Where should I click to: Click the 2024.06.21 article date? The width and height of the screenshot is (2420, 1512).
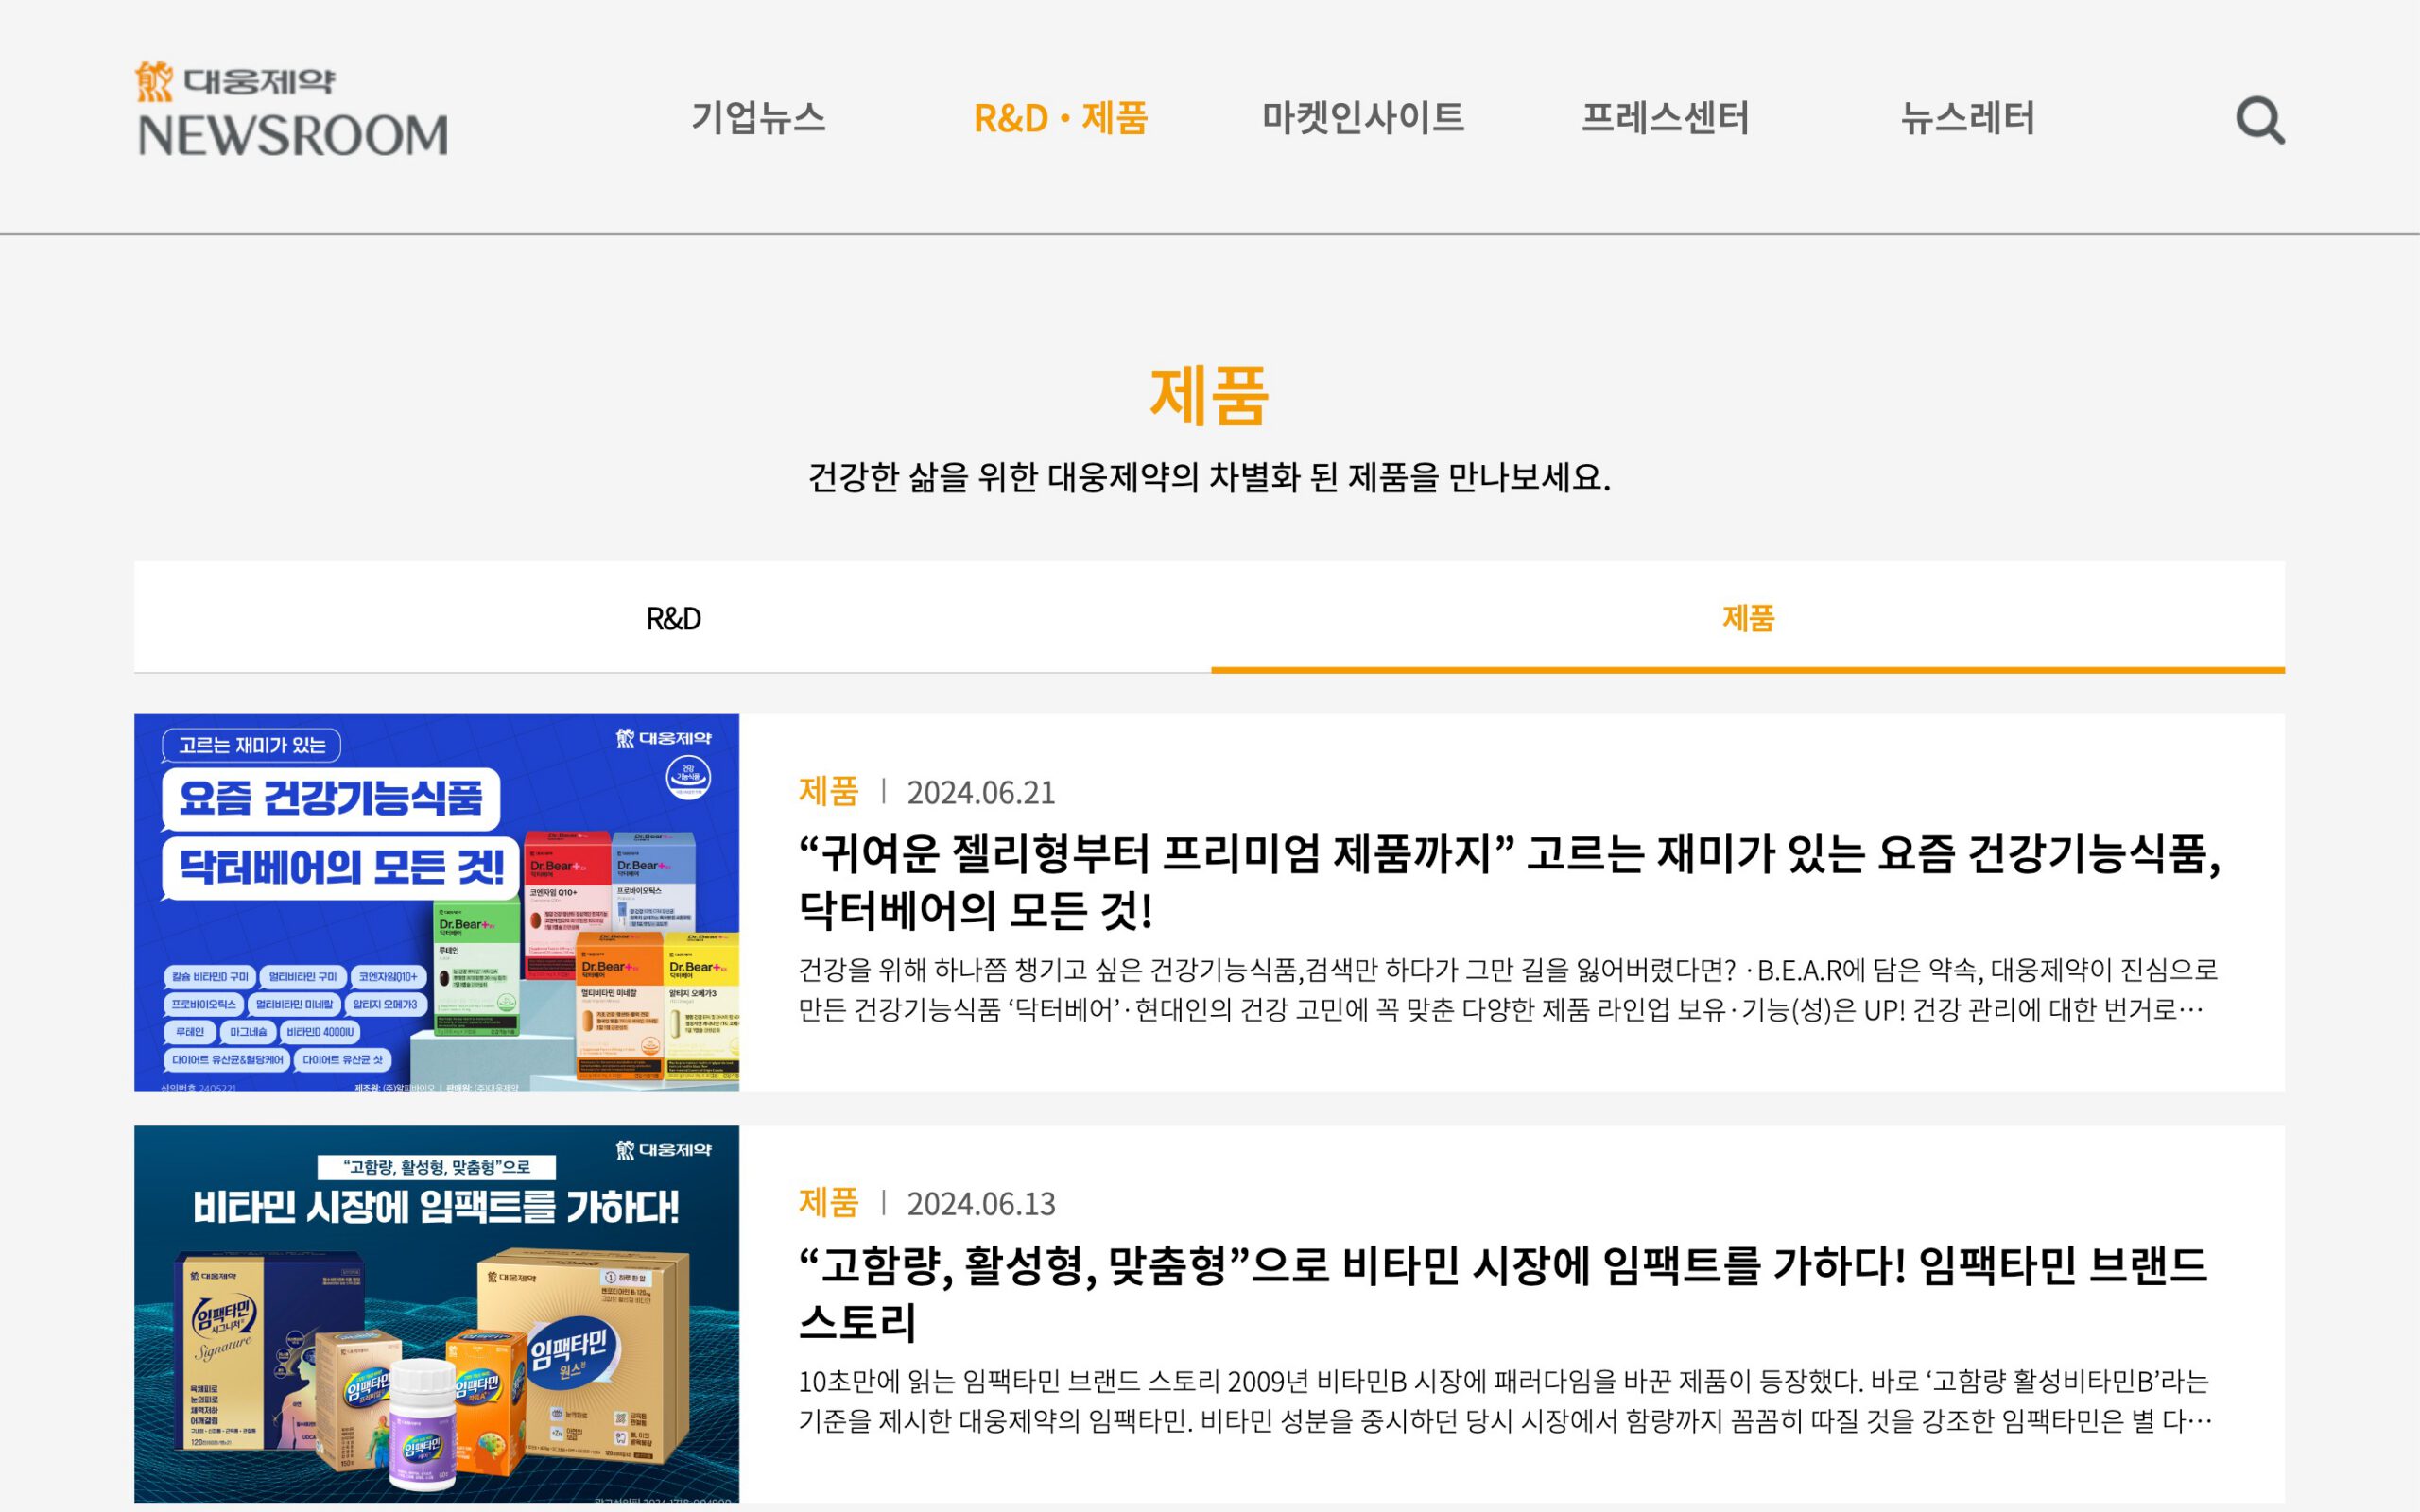980,793
